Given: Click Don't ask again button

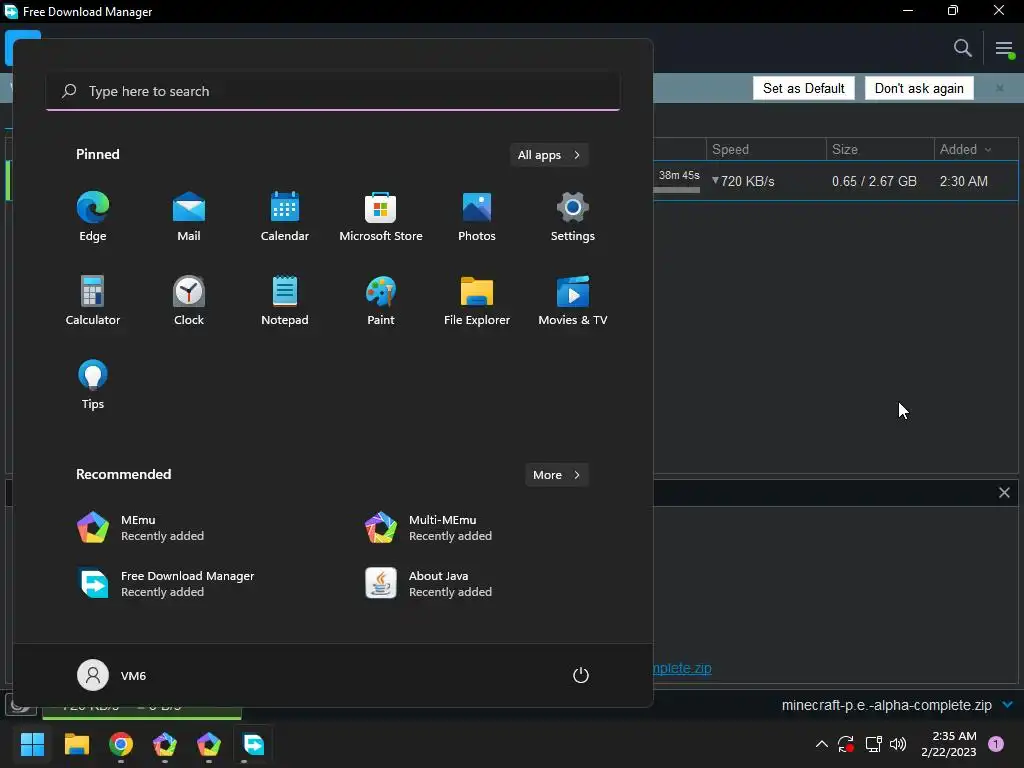Looking at the screenshot, I should point(919,88).
